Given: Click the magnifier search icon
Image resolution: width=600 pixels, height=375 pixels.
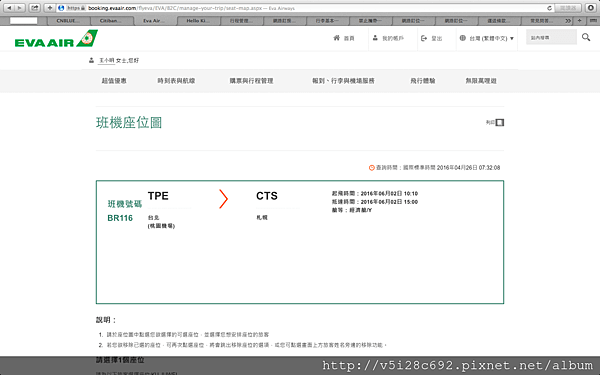Looking at the screenshot, I should pos(586,37).
